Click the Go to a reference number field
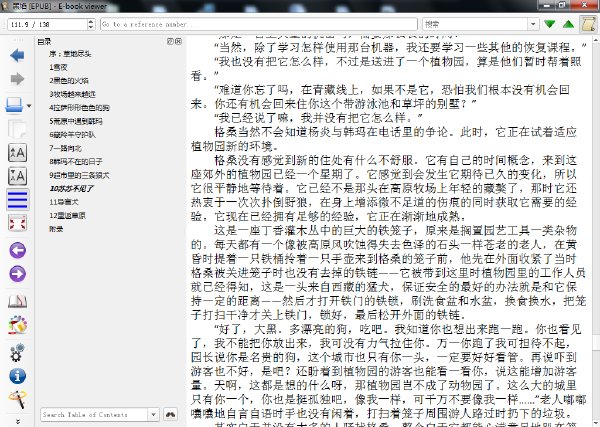 (x=259, y=24)
